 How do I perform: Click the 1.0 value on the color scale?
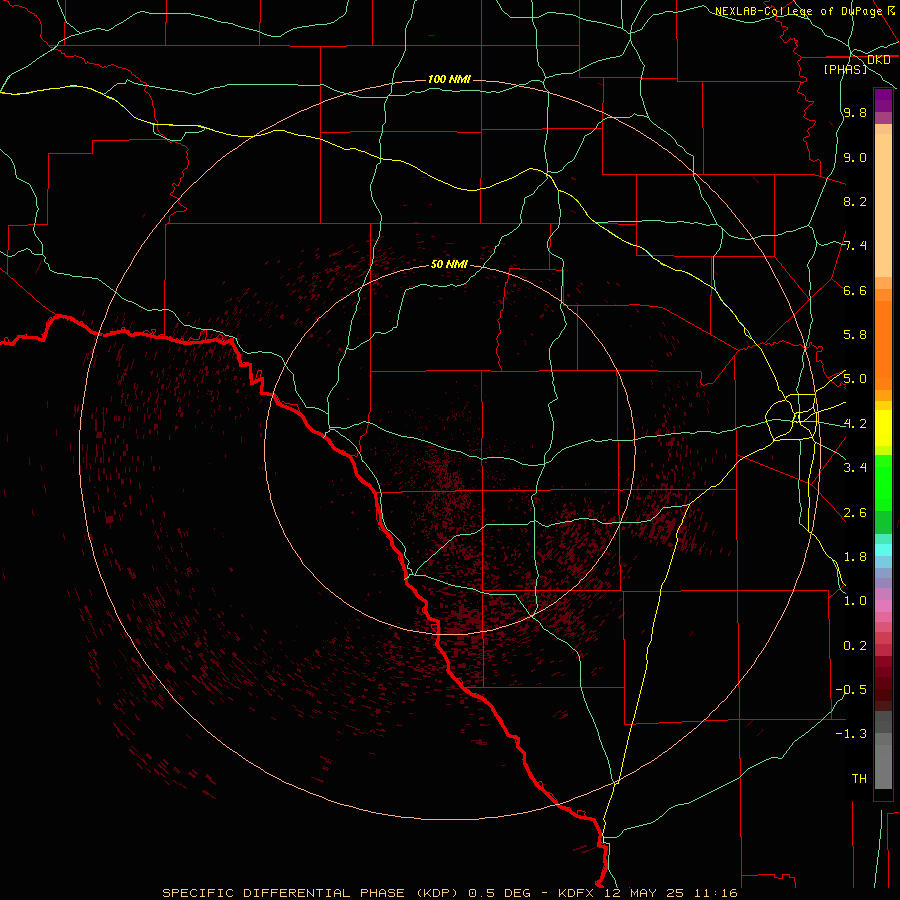[x=855, y=601]
